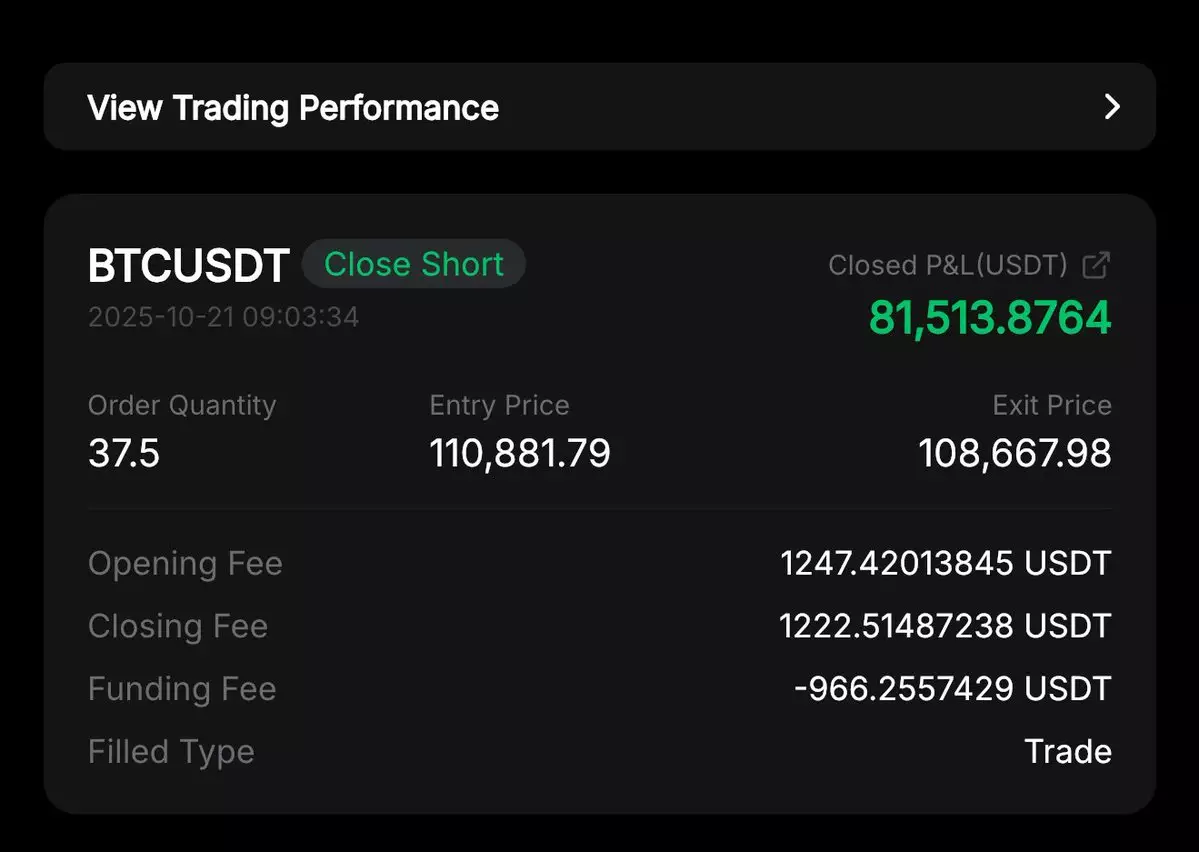
Task: Click the Close Short badge
Action: 413,264
